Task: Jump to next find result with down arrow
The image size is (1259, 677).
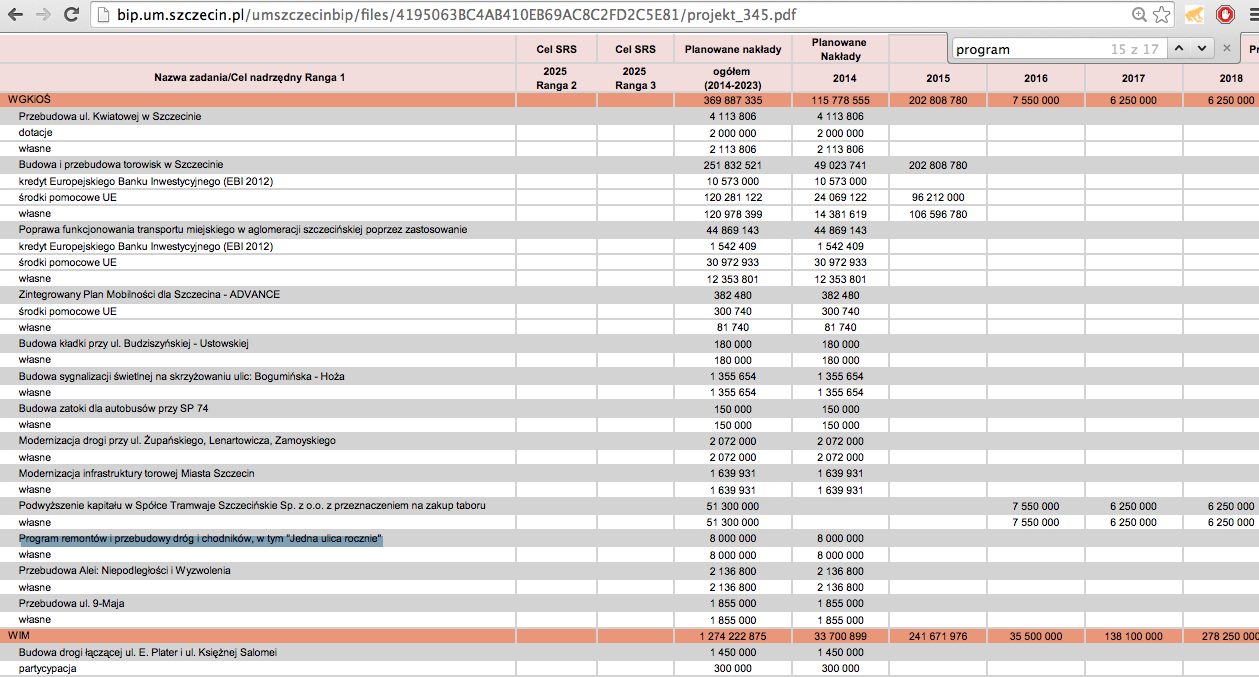Action: (x=1201, y=48)
